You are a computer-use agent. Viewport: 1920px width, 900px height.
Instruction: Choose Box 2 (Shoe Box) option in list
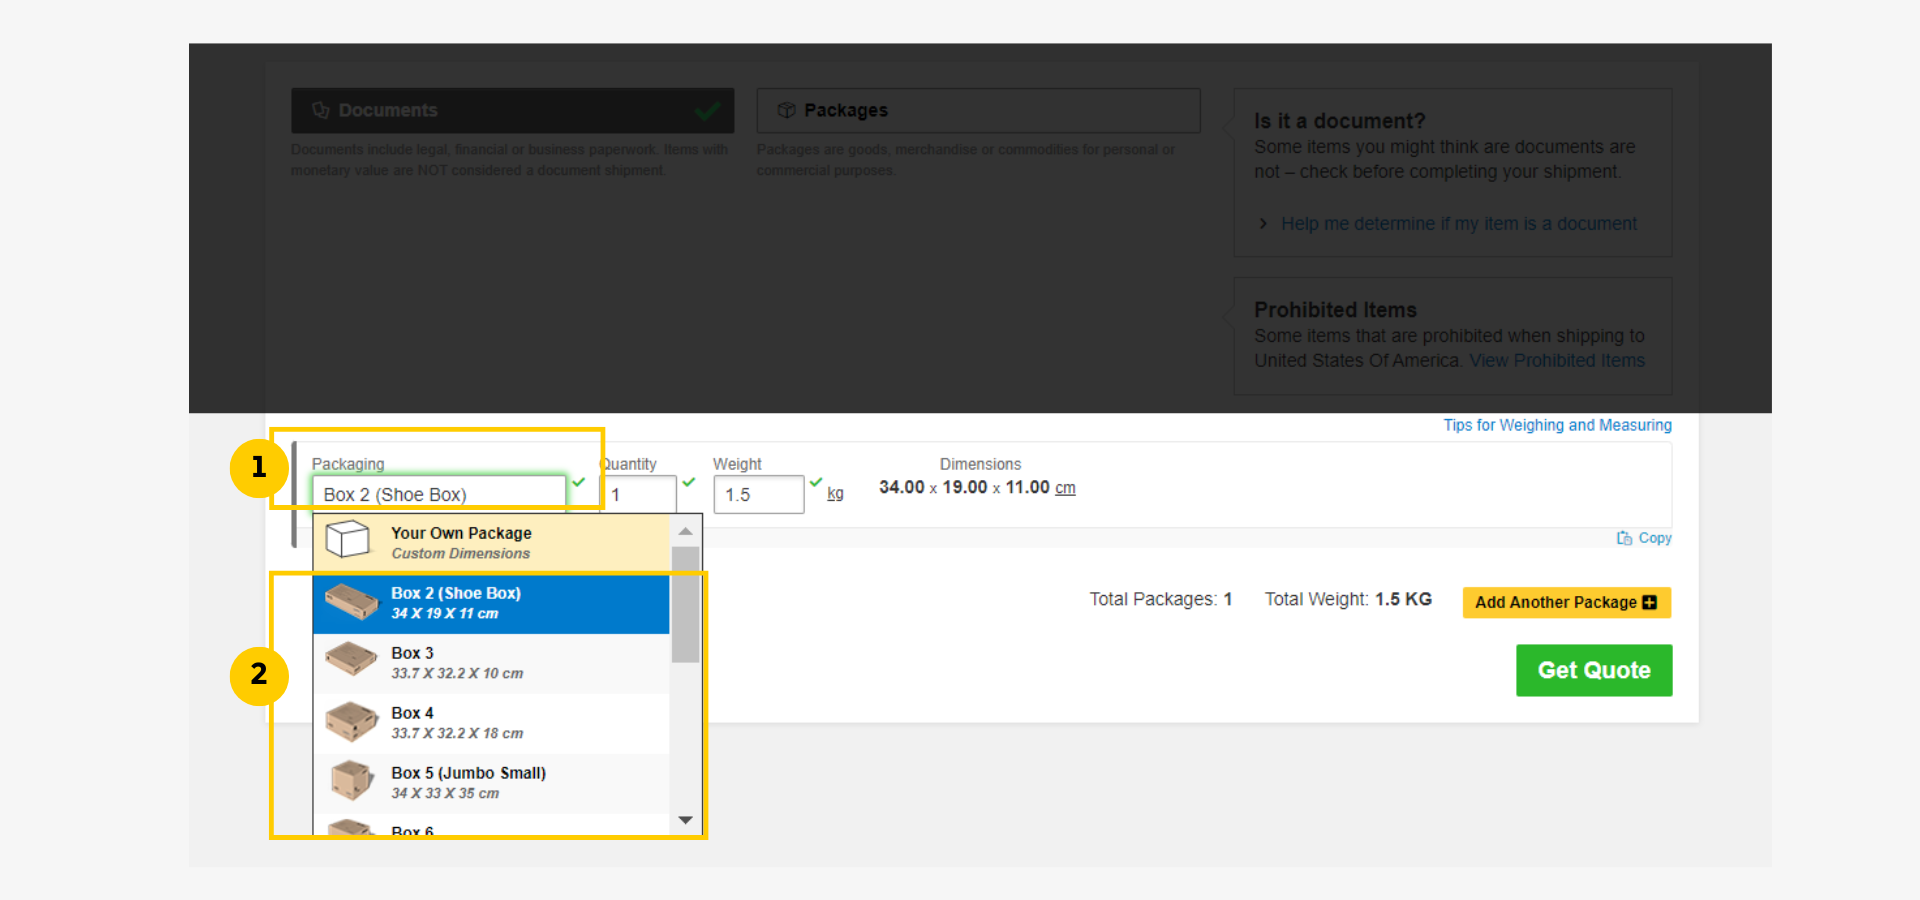click(x=491, y=603)
